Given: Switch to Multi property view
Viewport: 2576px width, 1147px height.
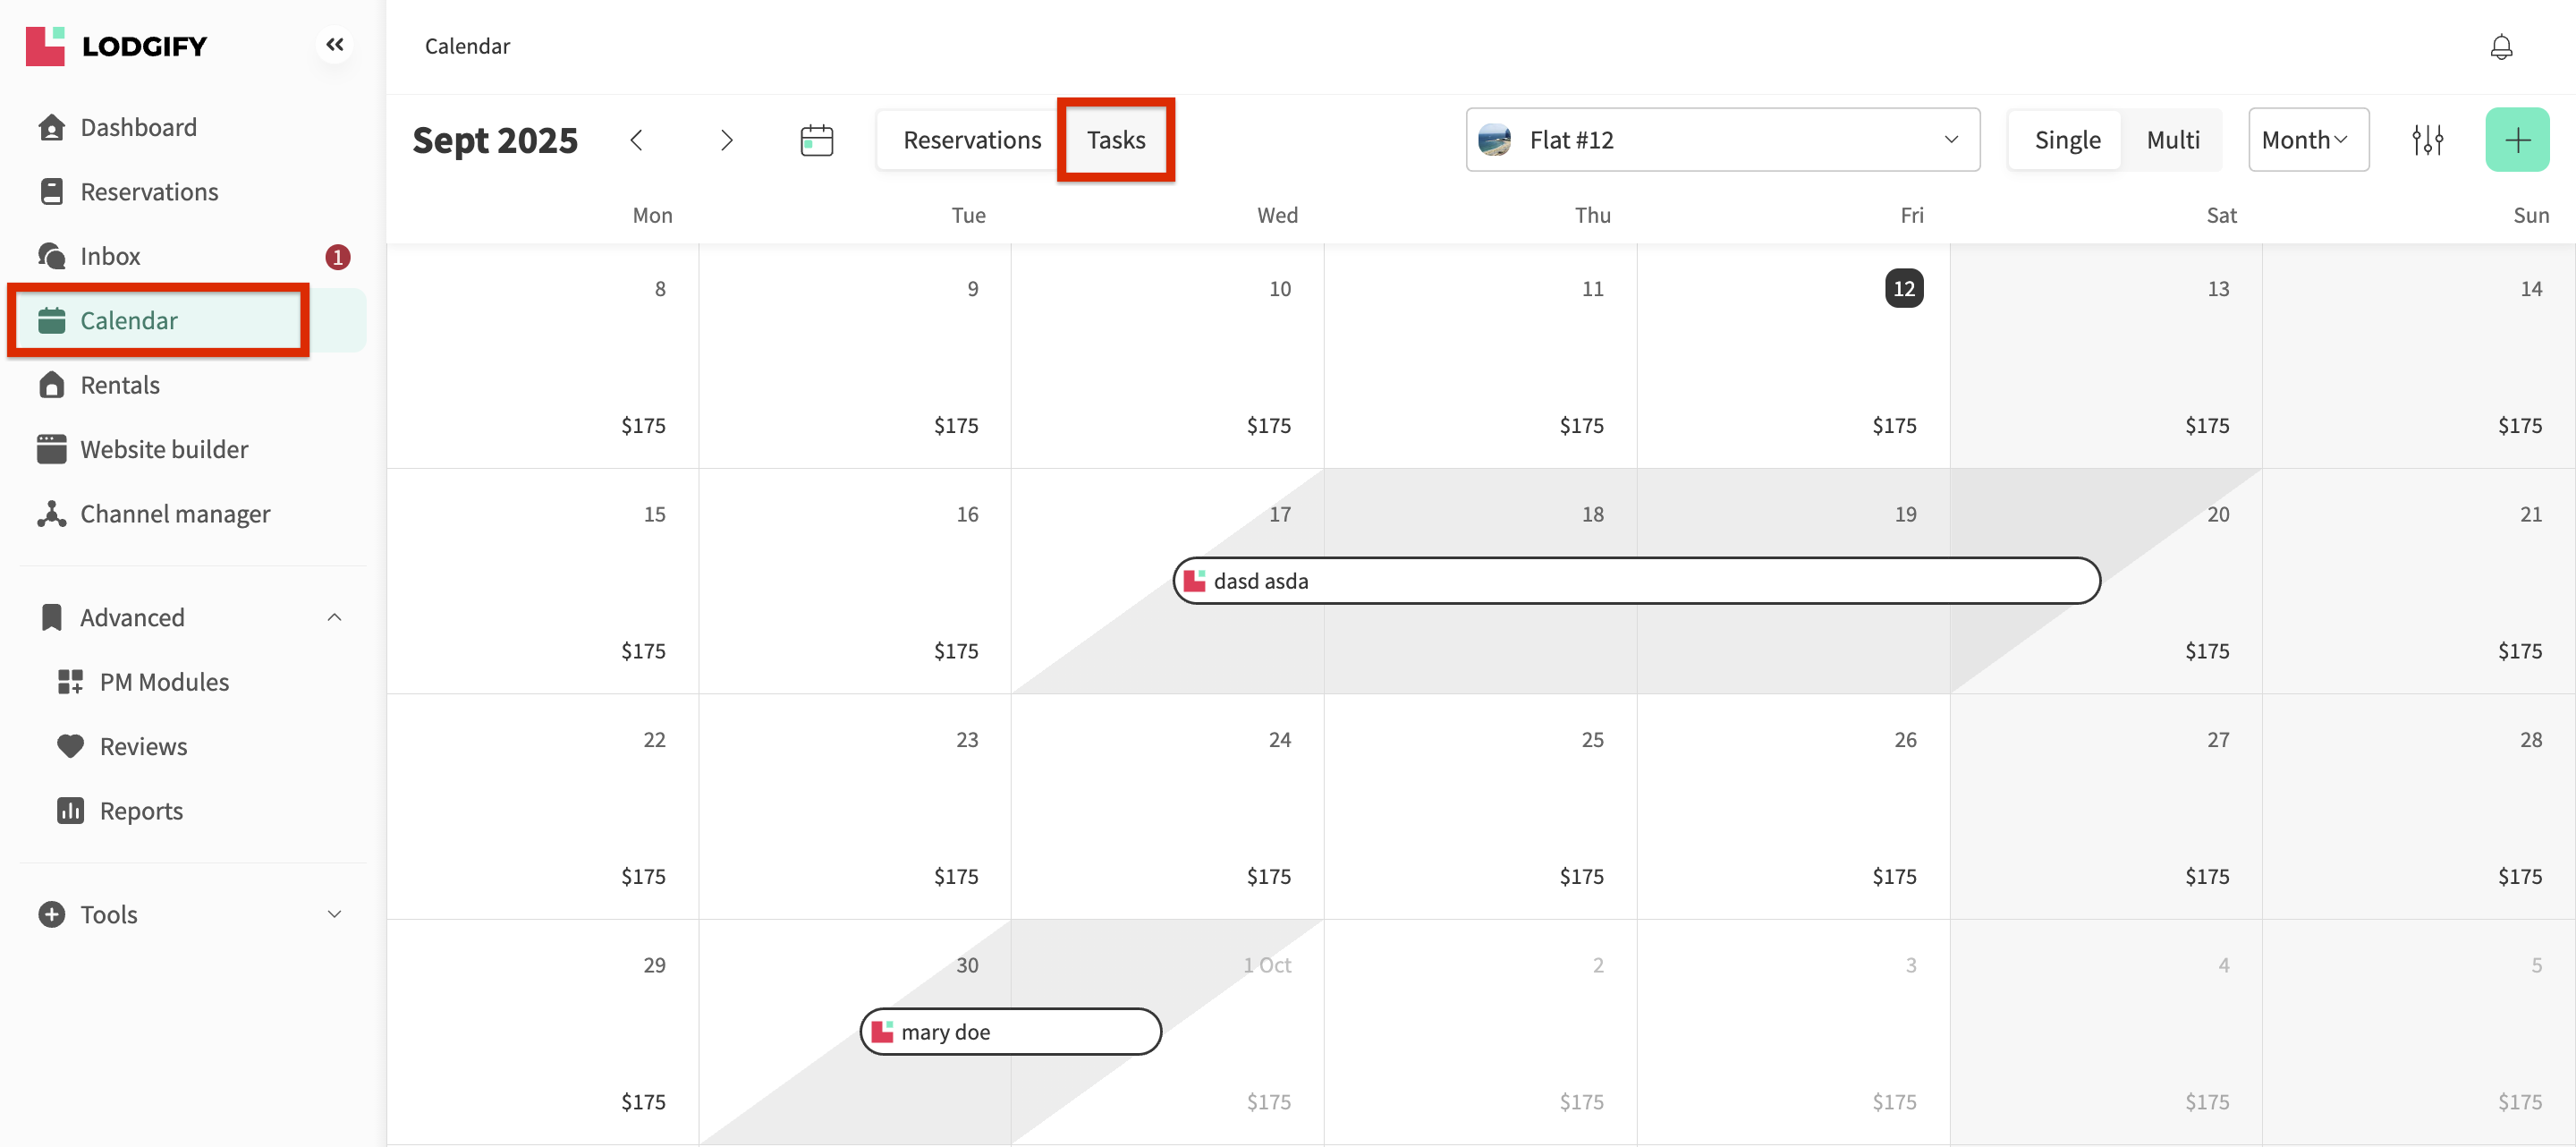Looking at the screenshot, I should pyautogui.click(x=2172, y=140).
